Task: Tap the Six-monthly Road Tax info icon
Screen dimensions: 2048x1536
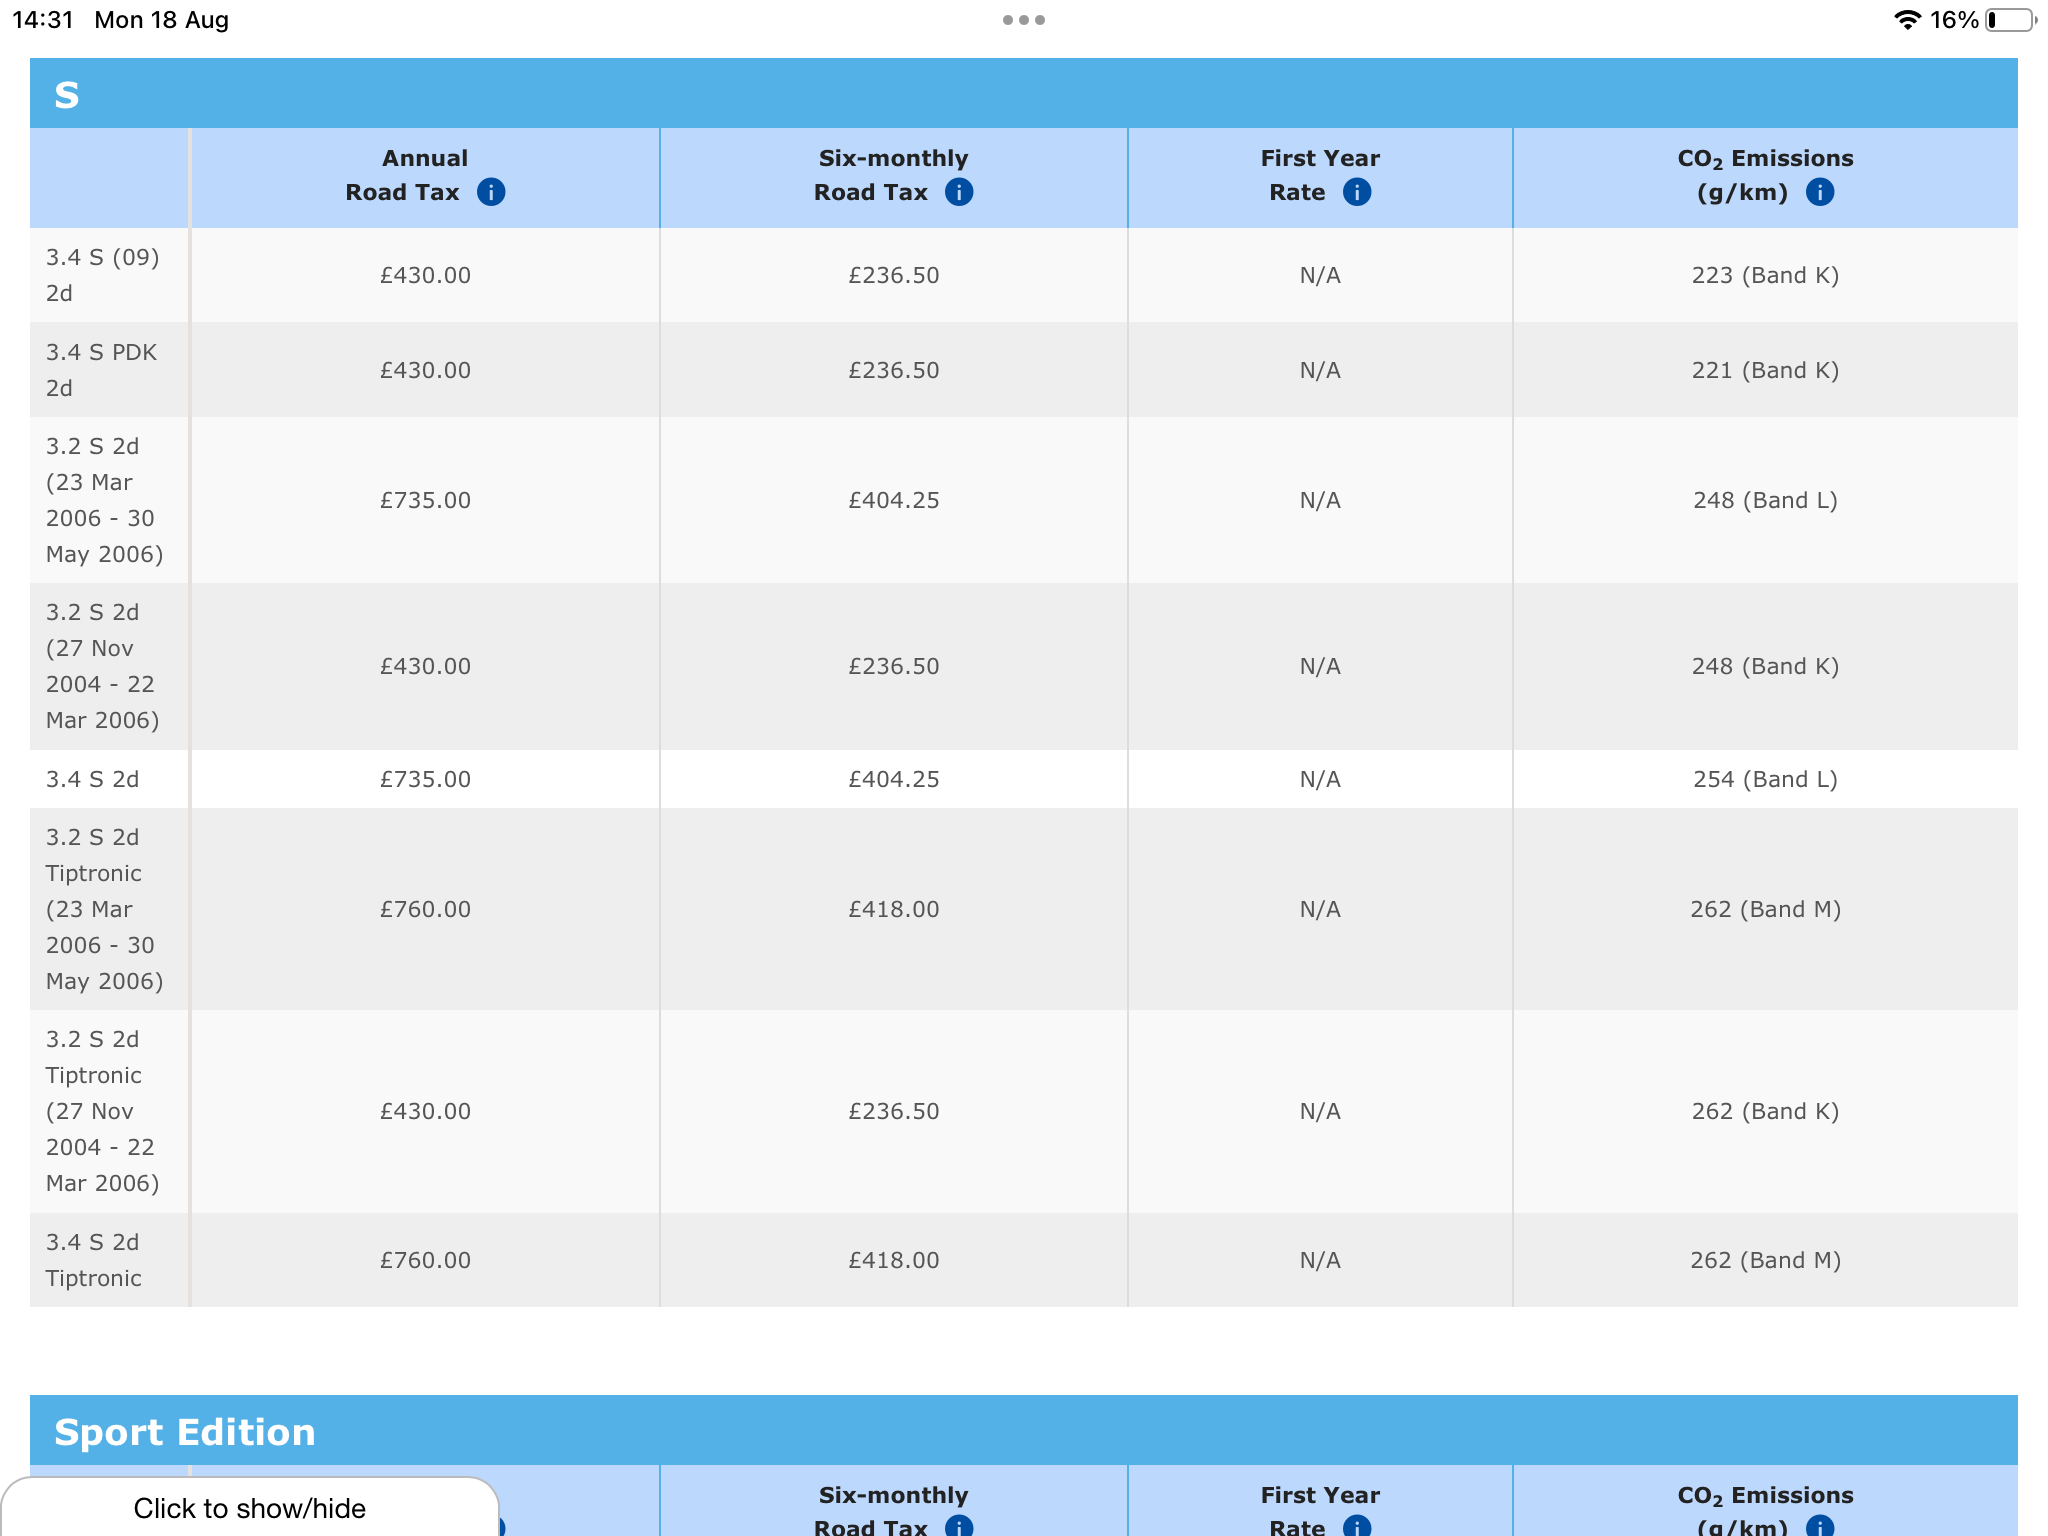Action: tap(959, 192)
